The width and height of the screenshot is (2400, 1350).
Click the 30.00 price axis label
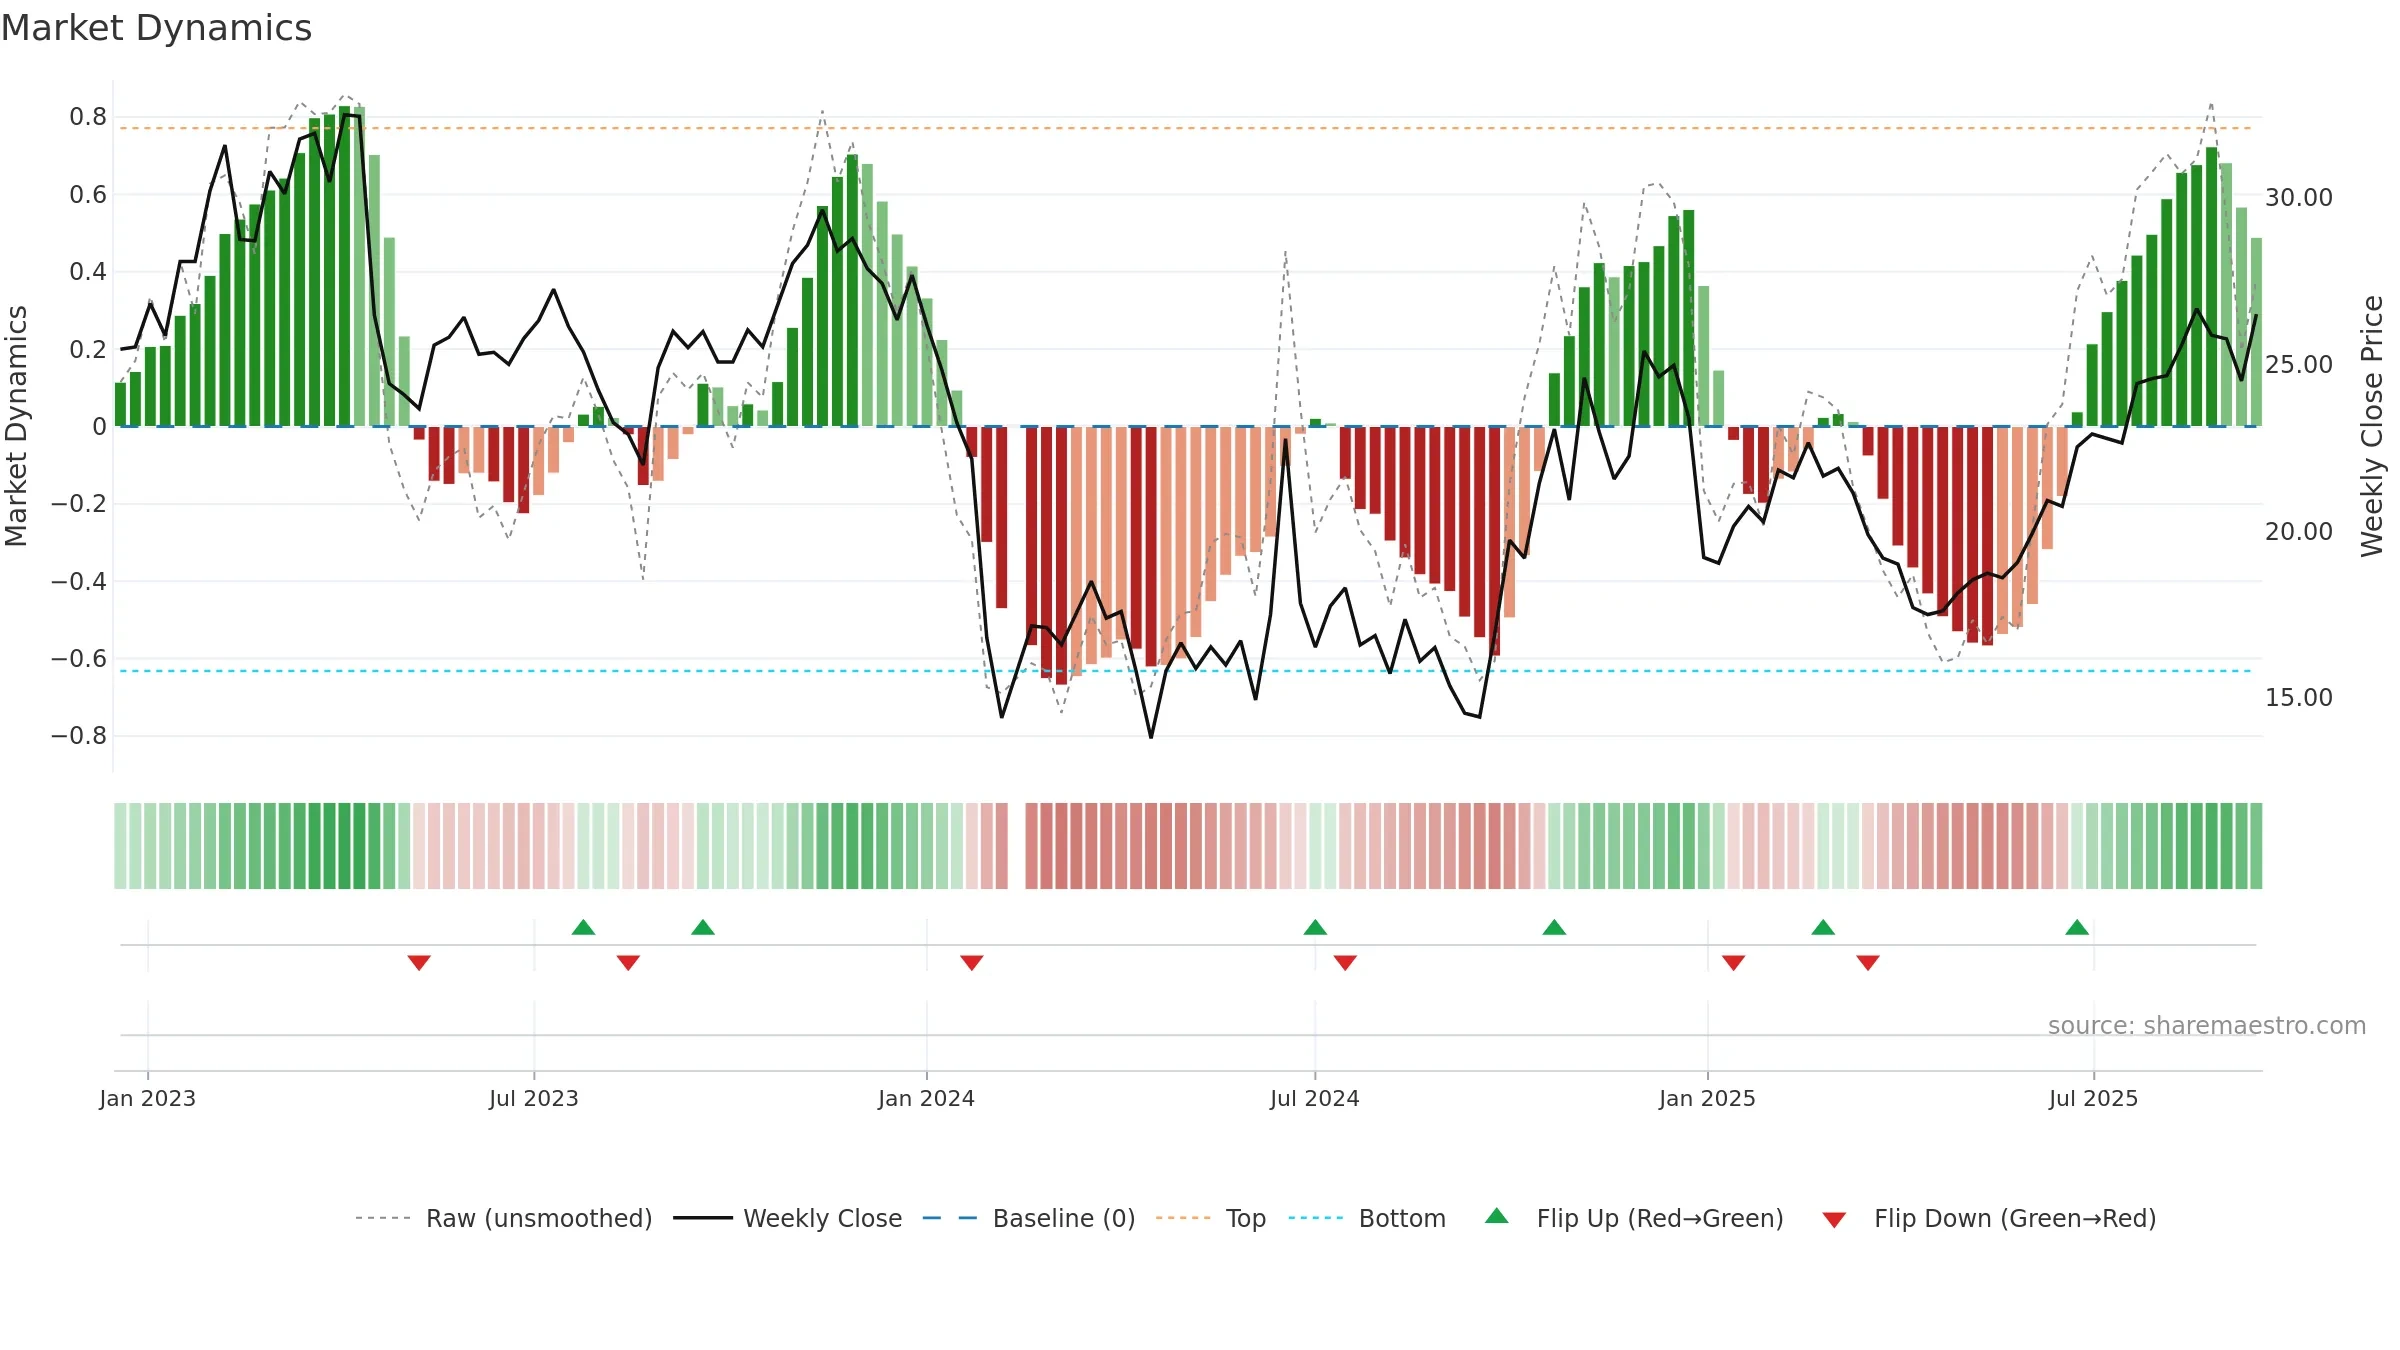2299,198
